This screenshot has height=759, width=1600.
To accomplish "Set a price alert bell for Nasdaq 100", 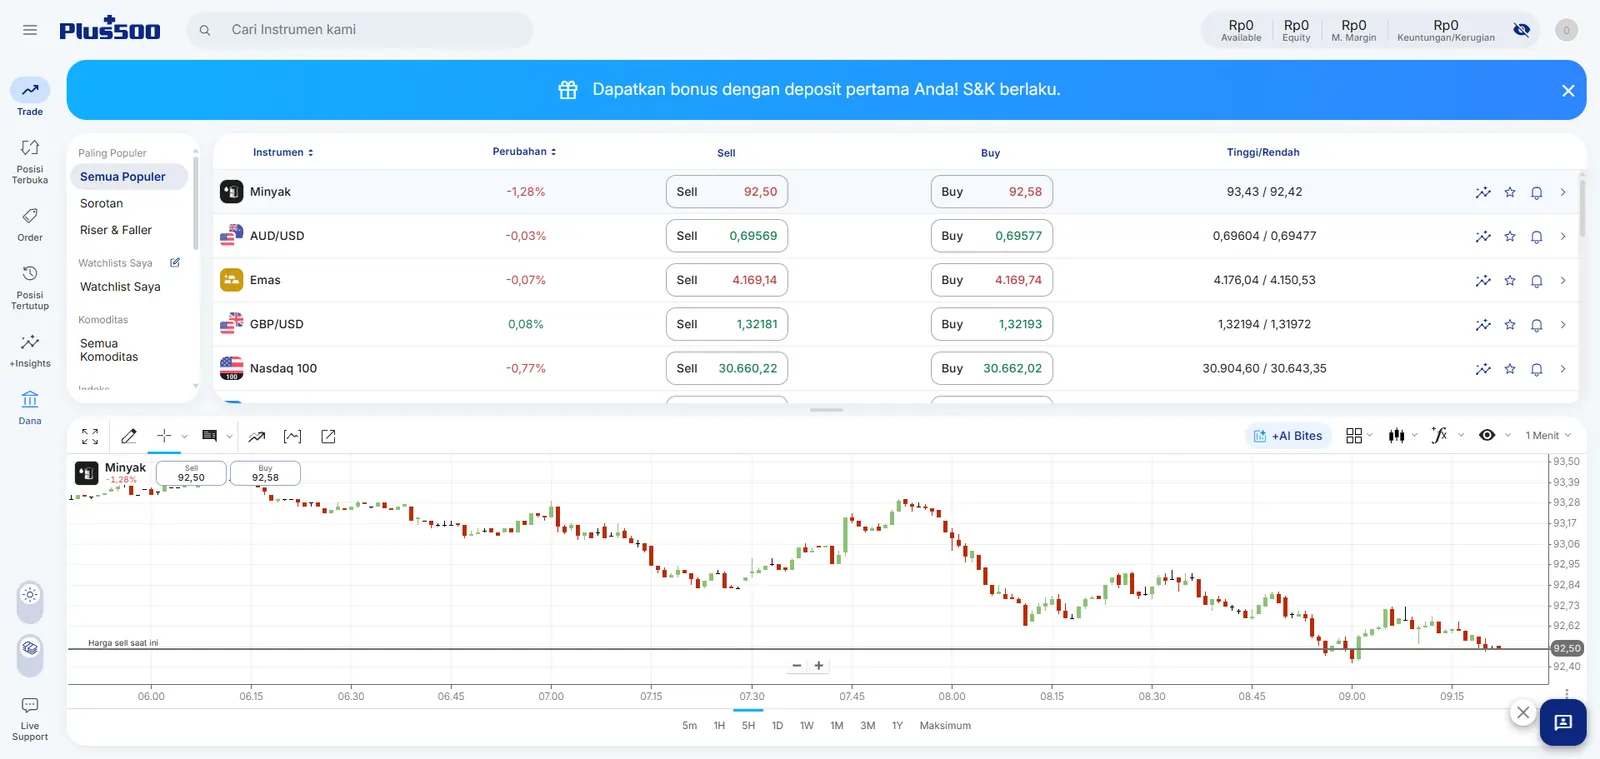I will [x=1537, y=369].
